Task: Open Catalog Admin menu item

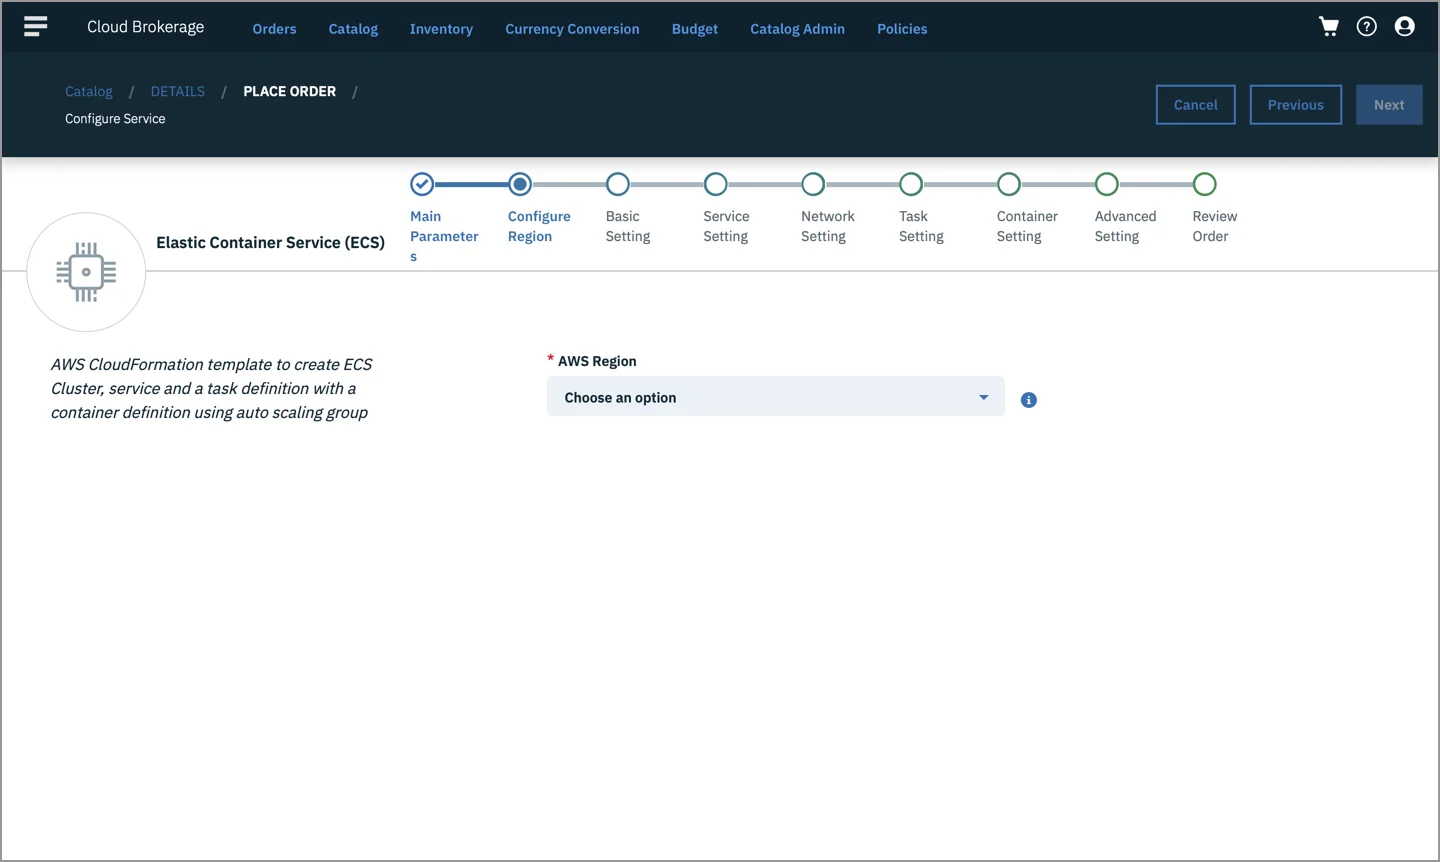Action: 797,29
